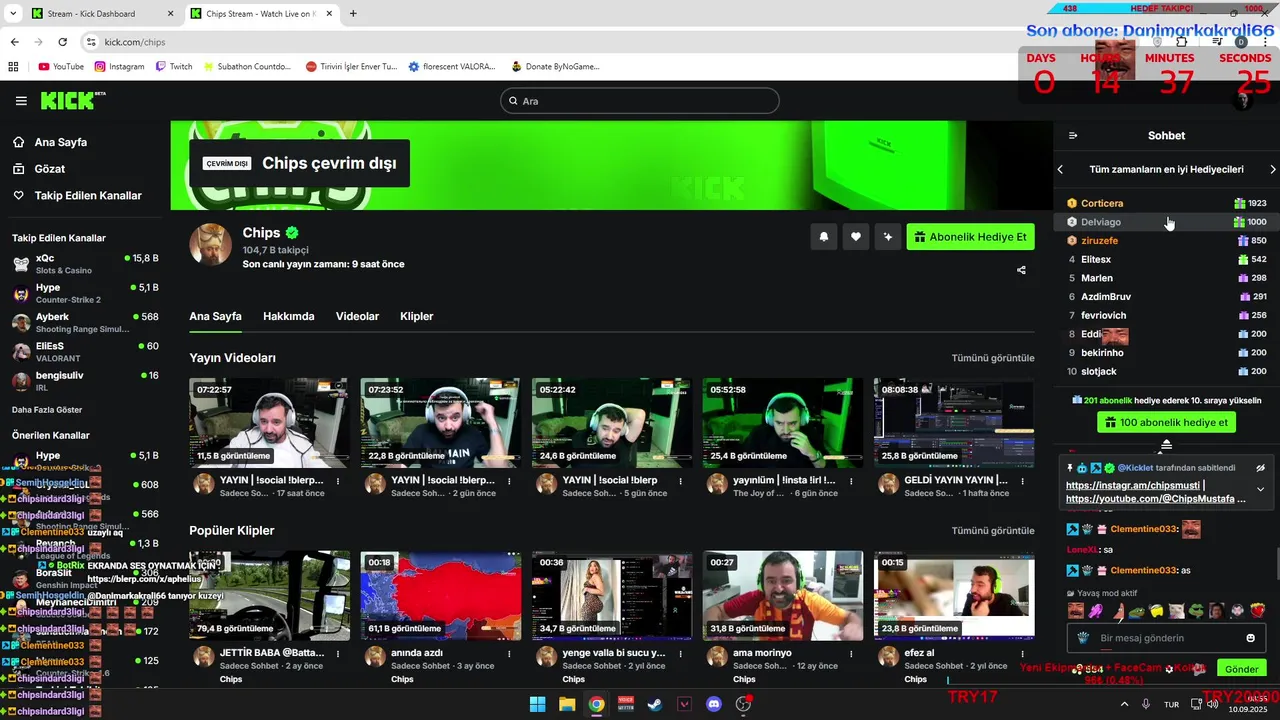
Task: Click the site info icon in address bar
Action: (x=91, y=42)
